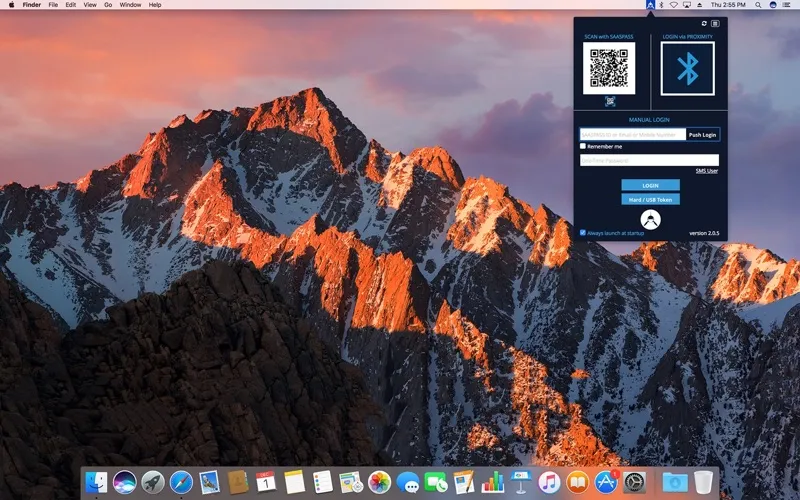Open the Wi-Fi status menu
This screenshot has width=800, height=500.
(674, 5)
